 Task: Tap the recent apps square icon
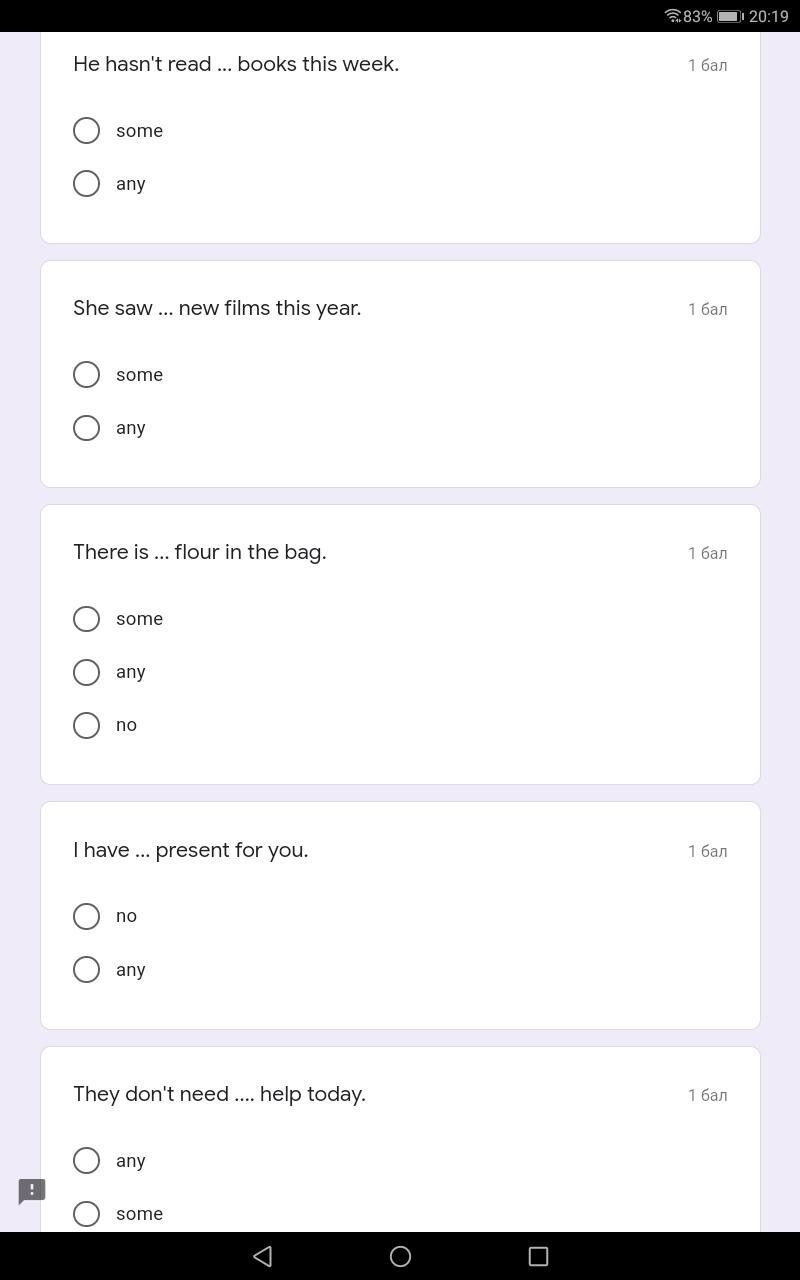click(x=538, y=1256)
